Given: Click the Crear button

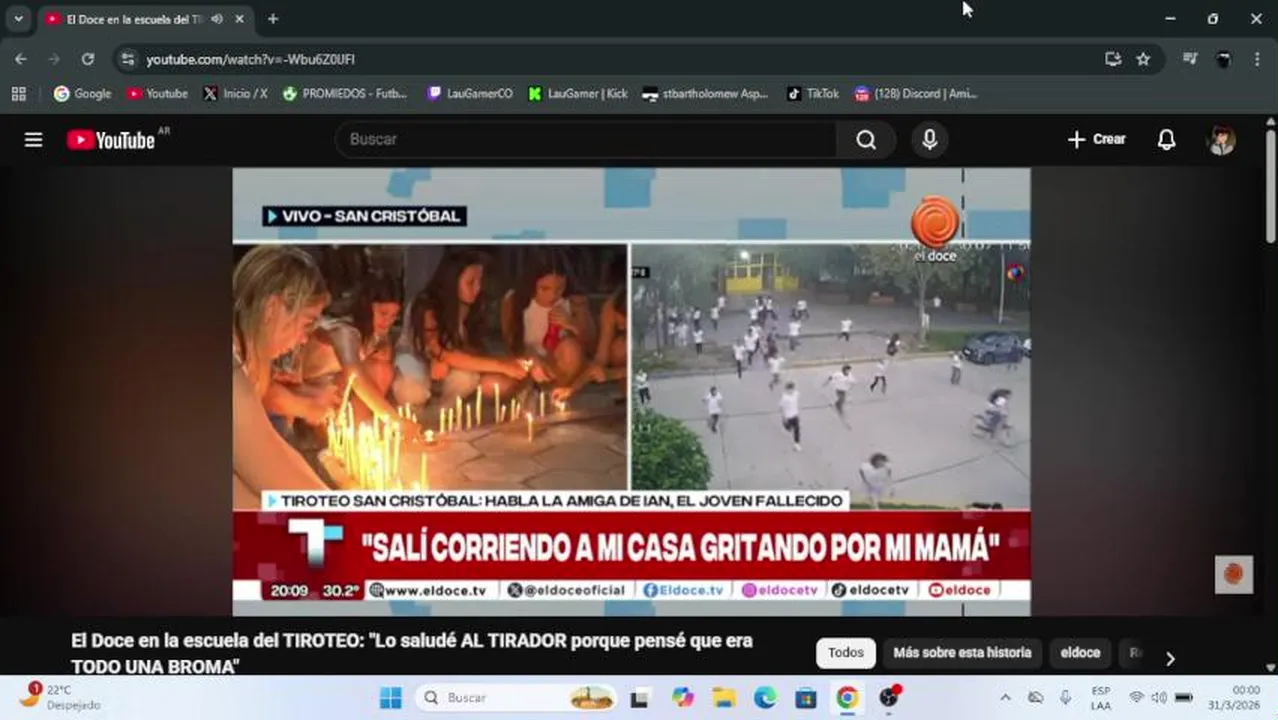Looking at the screenshot, I should [x=1097, y=140].
